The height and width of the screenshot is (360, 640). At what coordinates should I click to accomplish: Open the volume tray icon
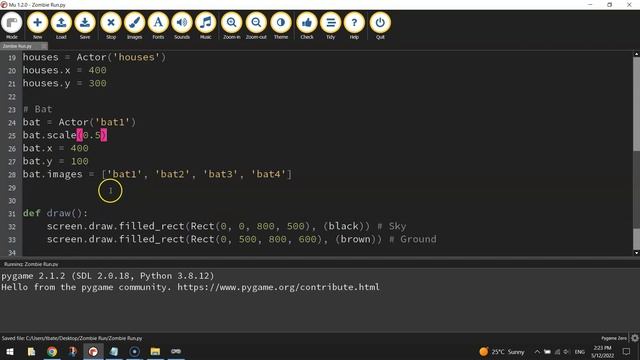tap(566, 351)
